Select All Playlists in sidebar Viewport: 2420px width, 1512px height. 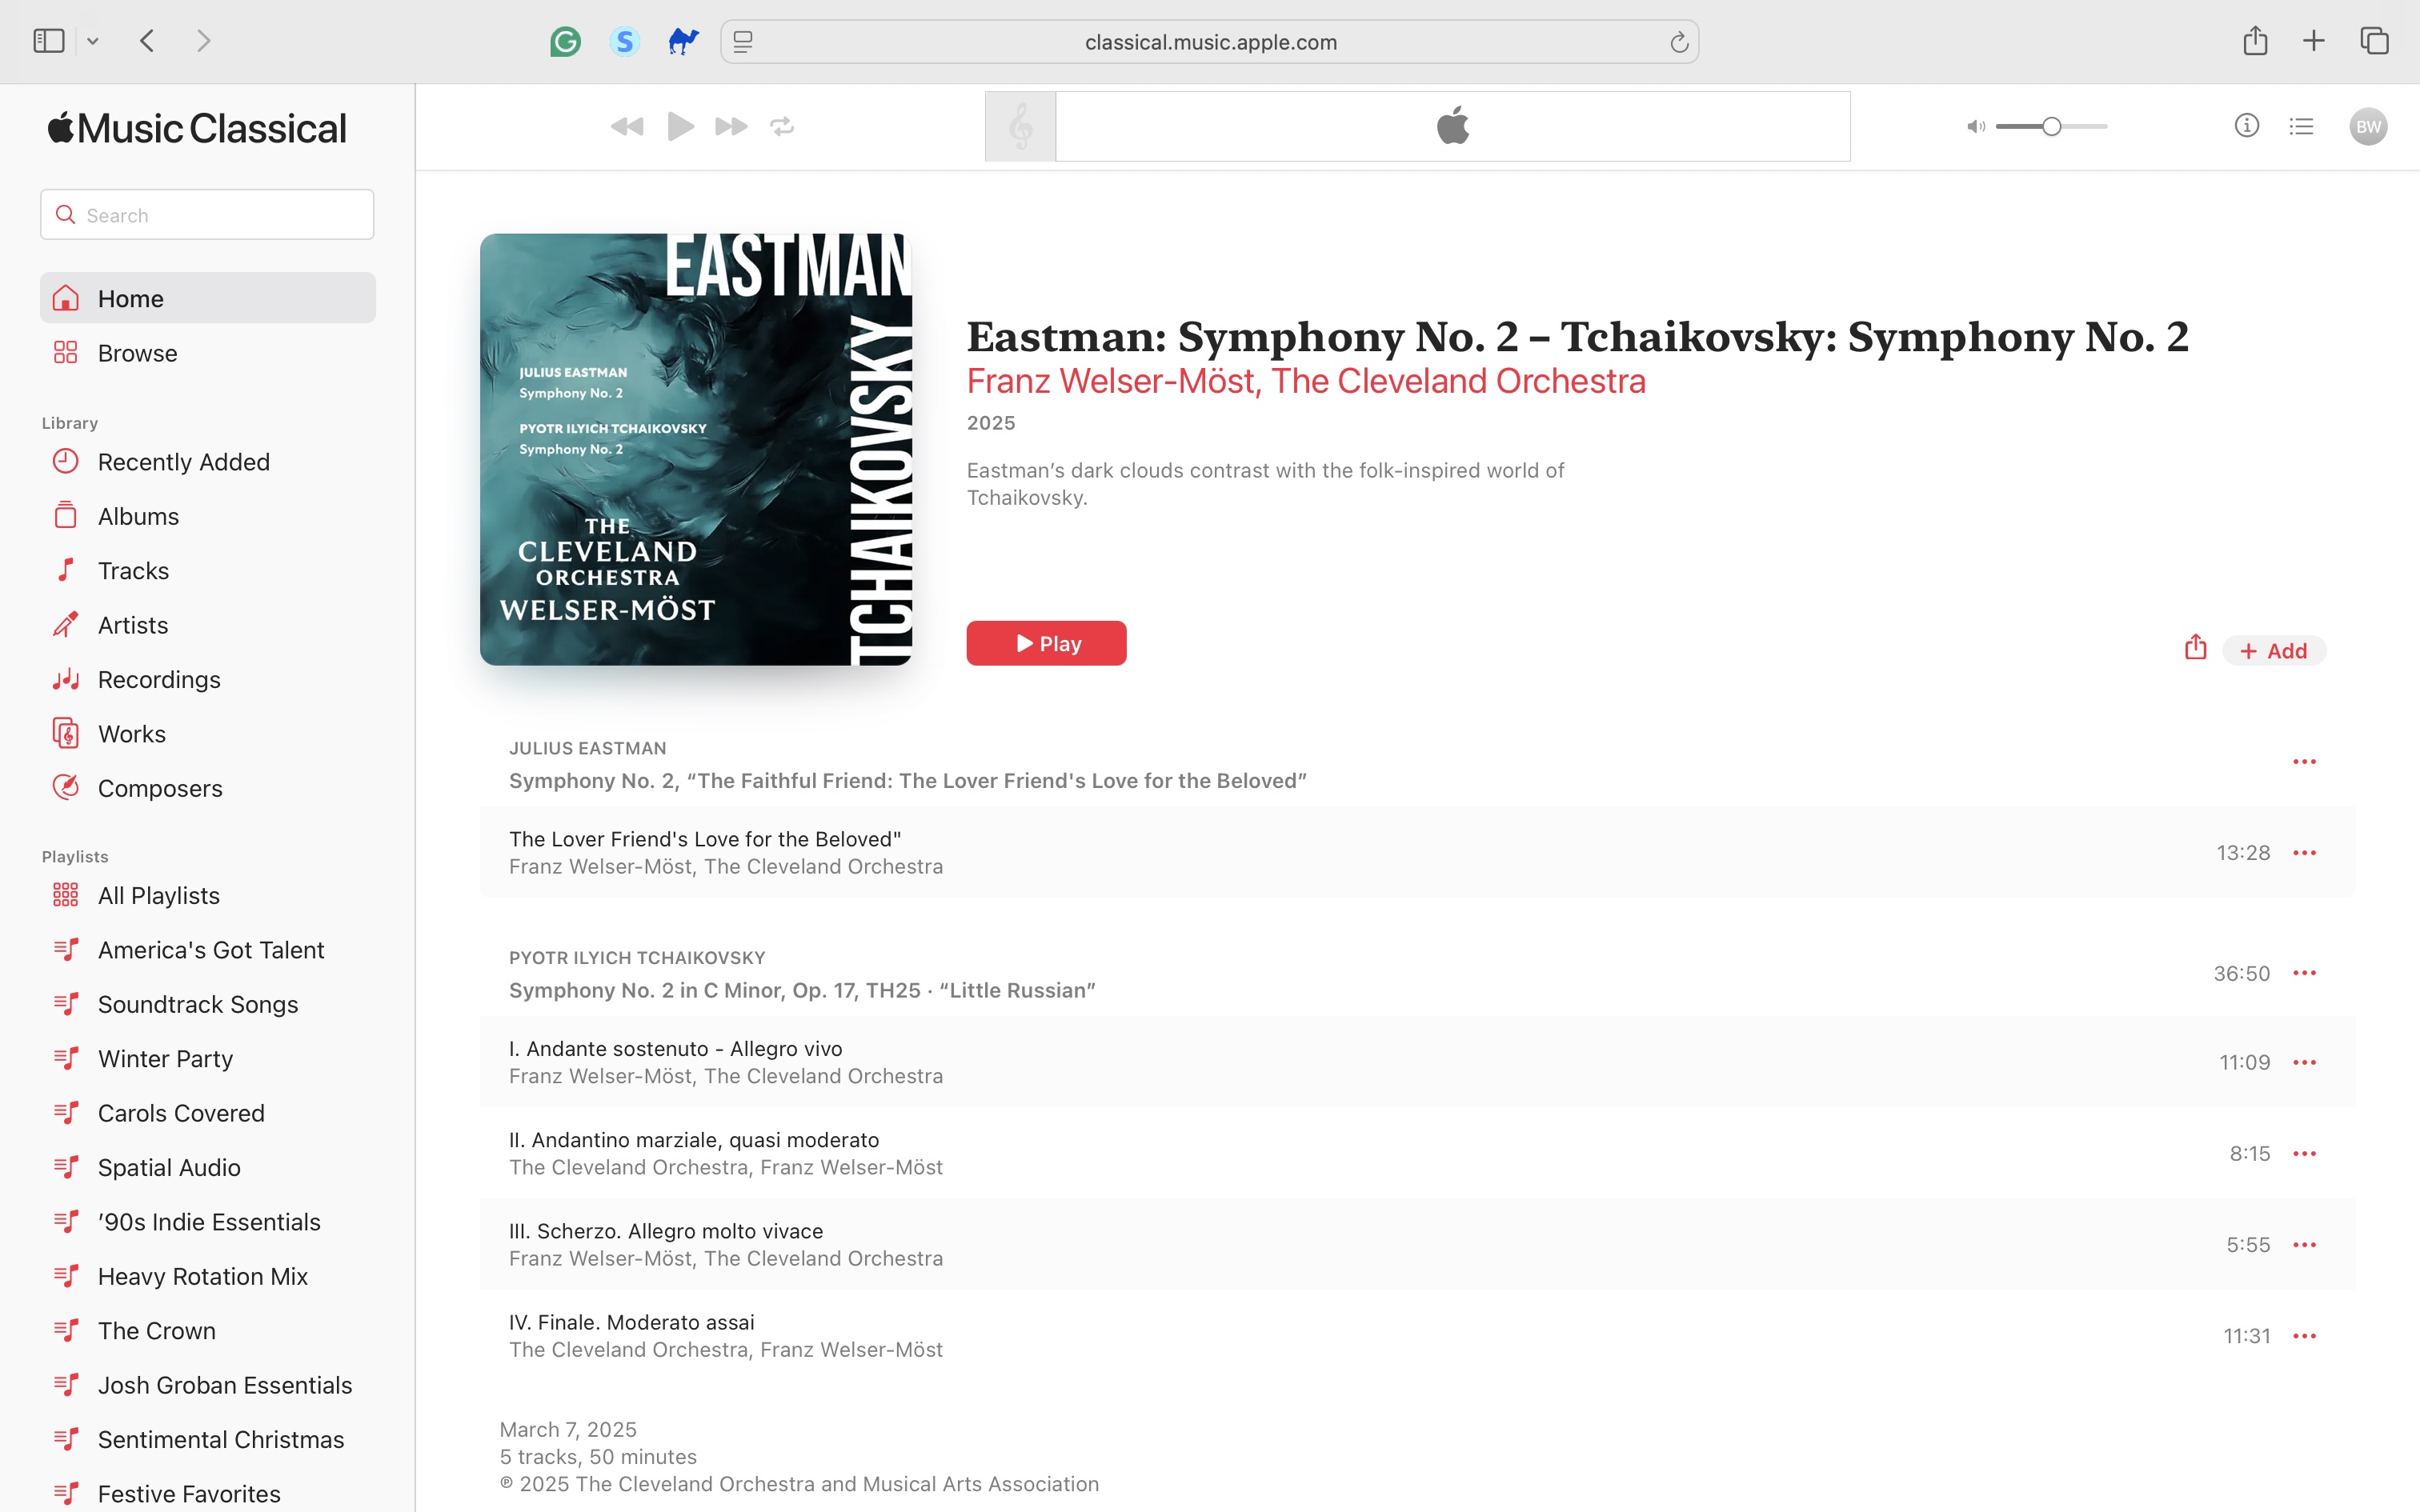click(x=158, y=895)
